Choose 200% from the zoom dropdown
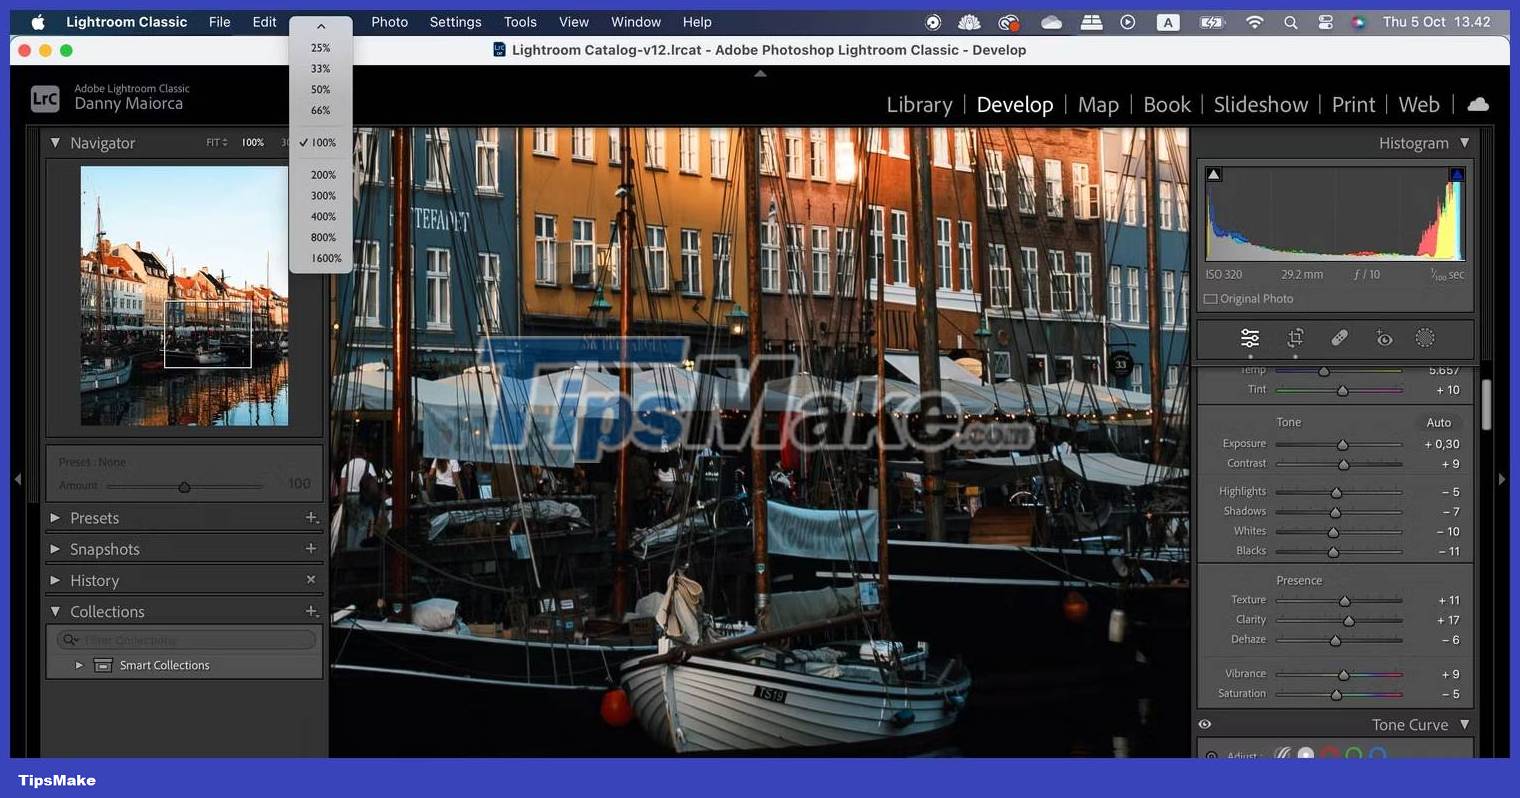This screenshot has height=798, width=1520. tap(322, 174)
